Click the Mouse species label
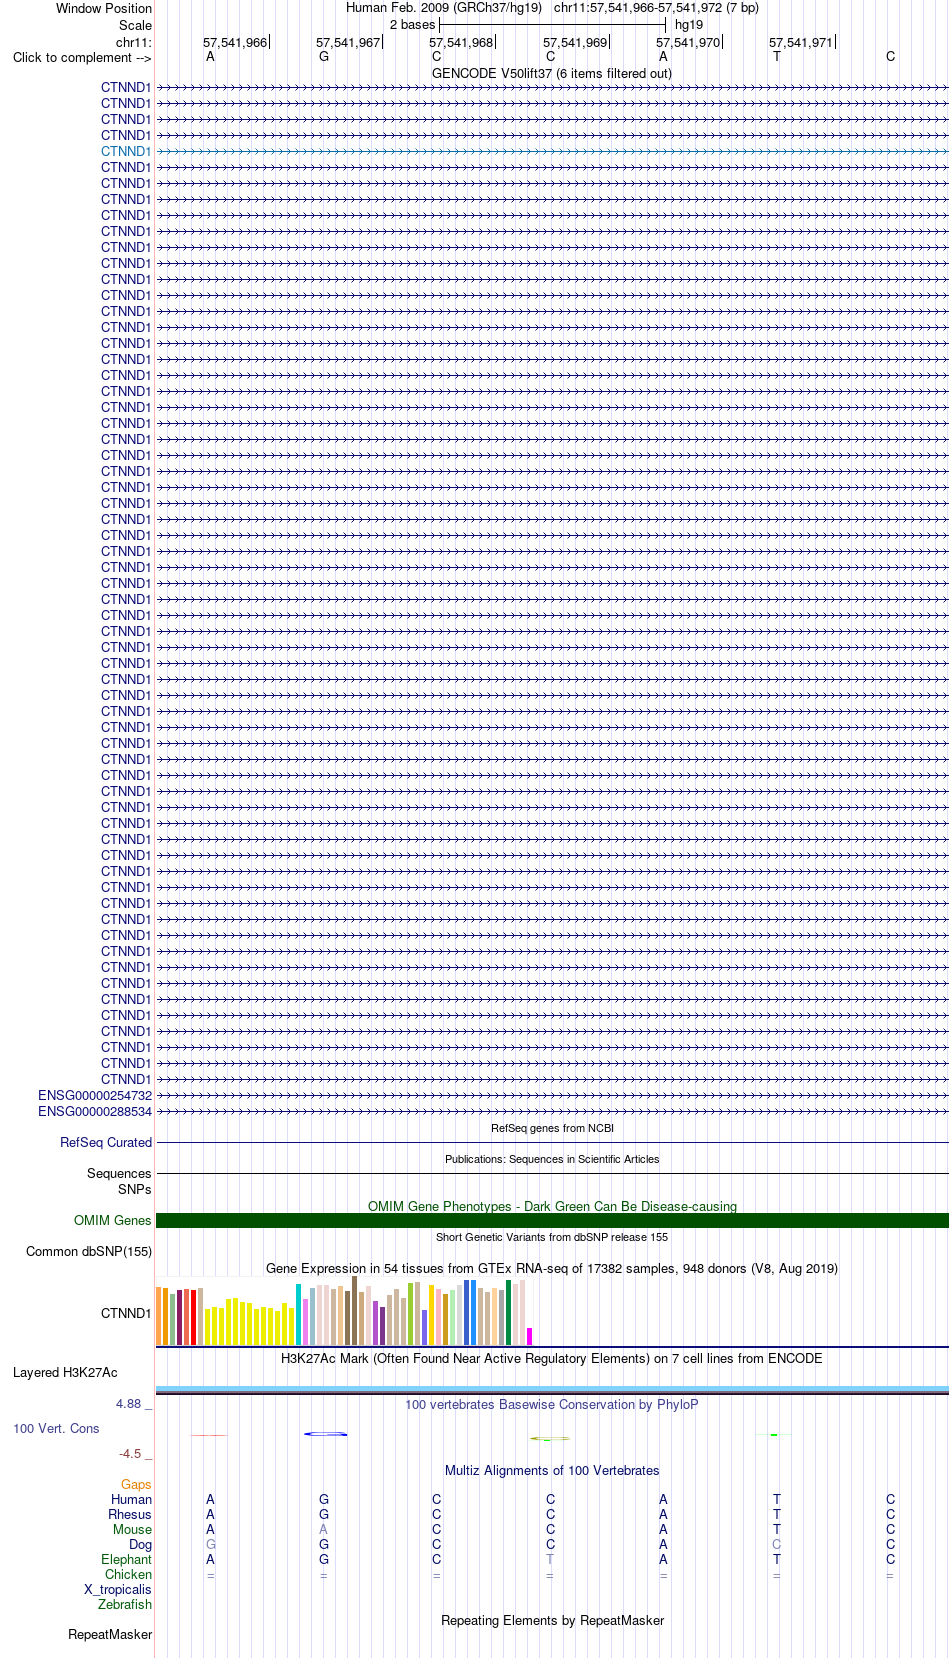 tap(132, 1529)
